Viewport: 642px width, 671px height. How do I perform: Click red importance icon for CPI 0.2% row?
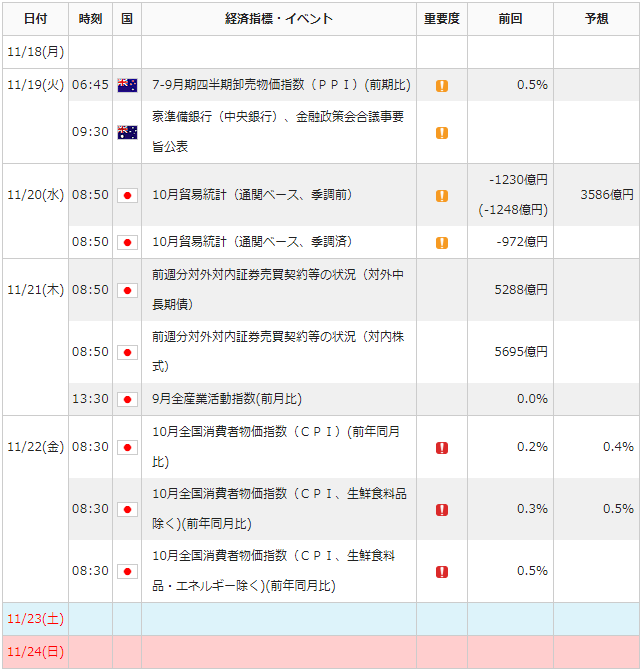(442, 448)
